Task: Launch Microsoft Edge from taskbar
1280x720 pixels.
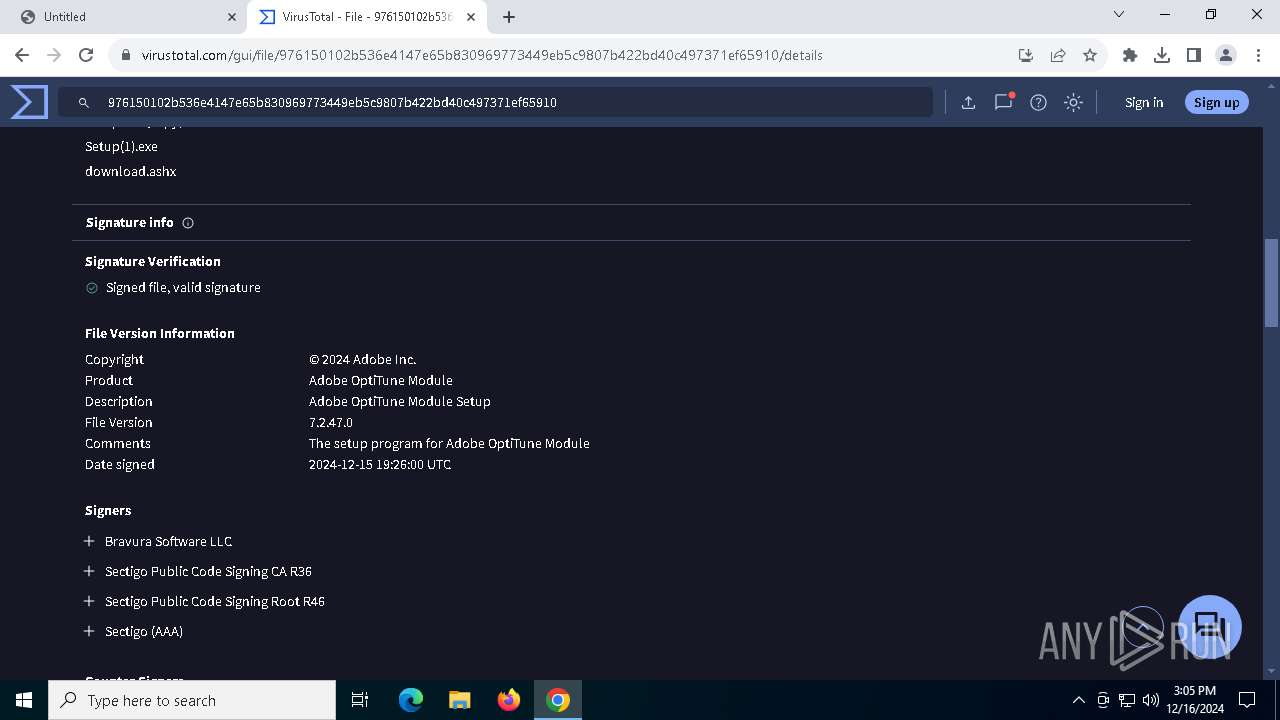Action: 411,700
